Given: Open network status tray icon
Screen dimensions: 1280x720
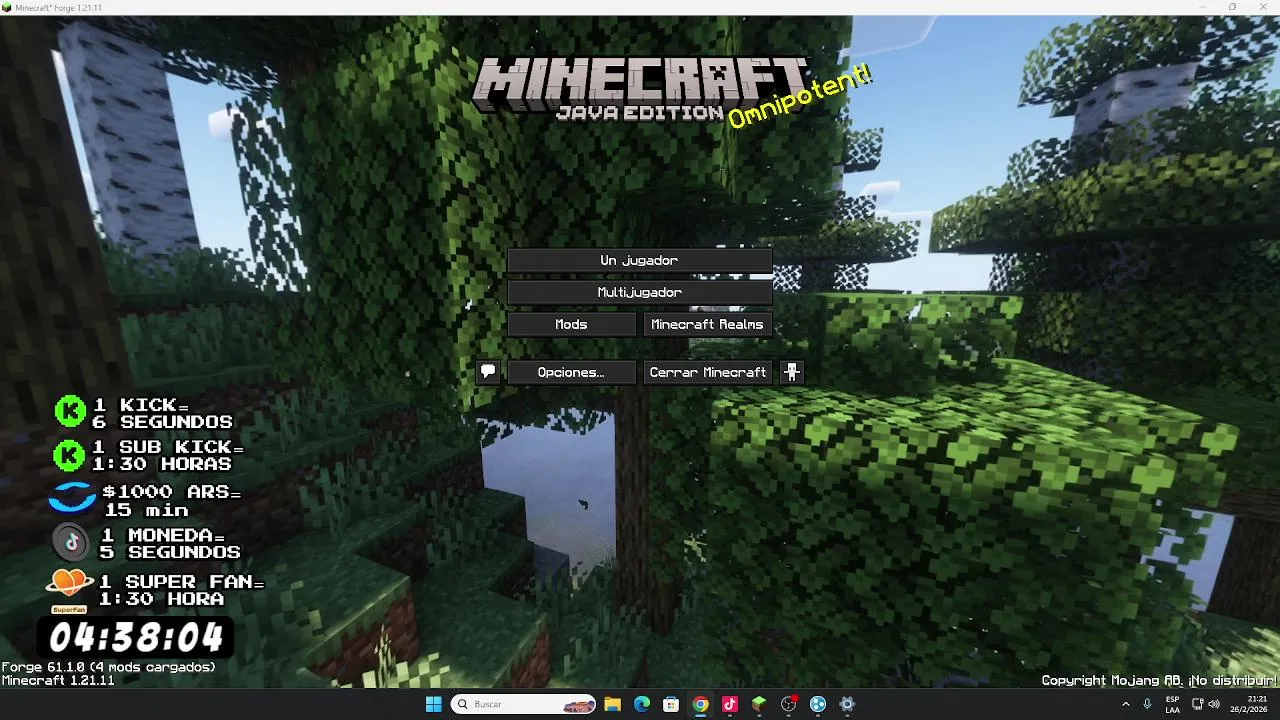Looking at the screenshot, I should click(1197, 704).
